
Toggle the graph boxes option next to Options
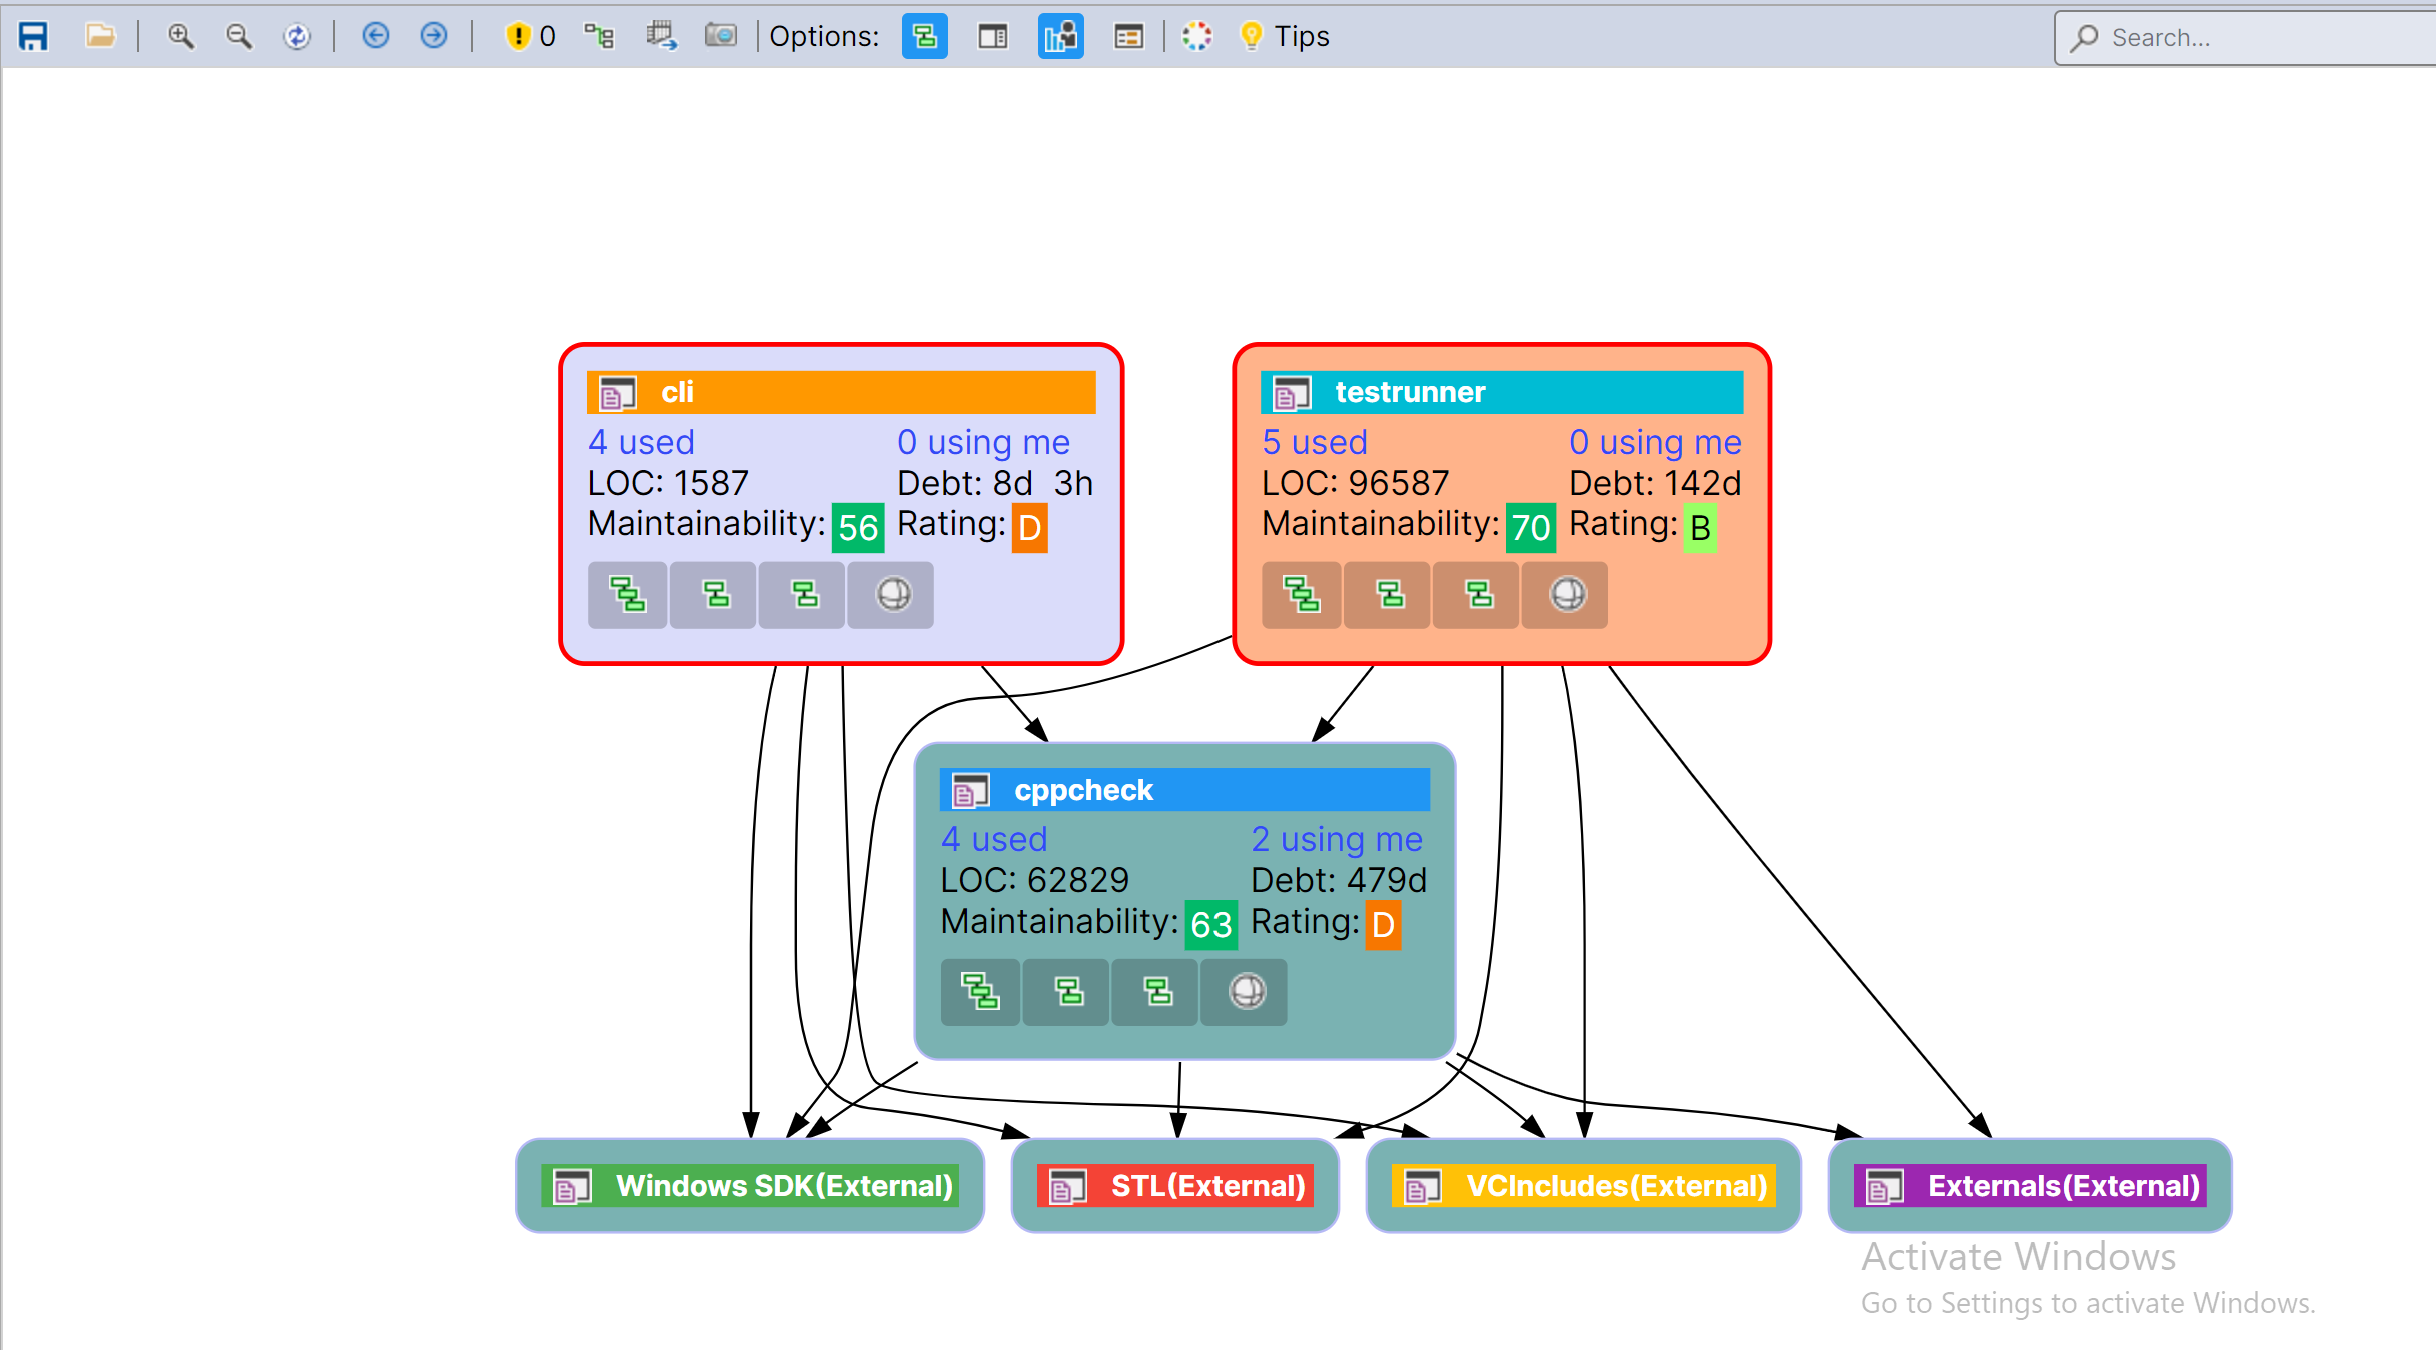click(x=924, y=36)
